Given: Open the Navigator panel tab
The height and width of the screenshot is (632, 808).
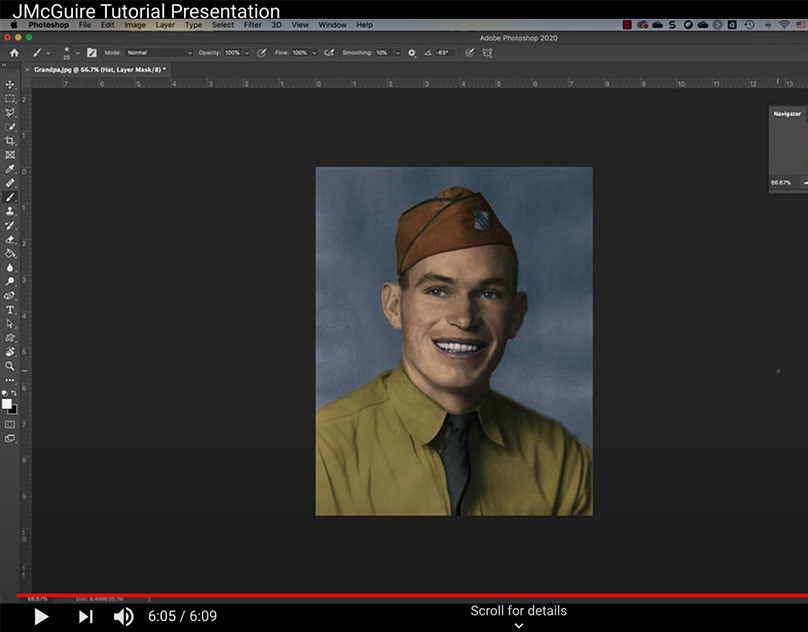Looking at the screenshot, I should point(787,113).
